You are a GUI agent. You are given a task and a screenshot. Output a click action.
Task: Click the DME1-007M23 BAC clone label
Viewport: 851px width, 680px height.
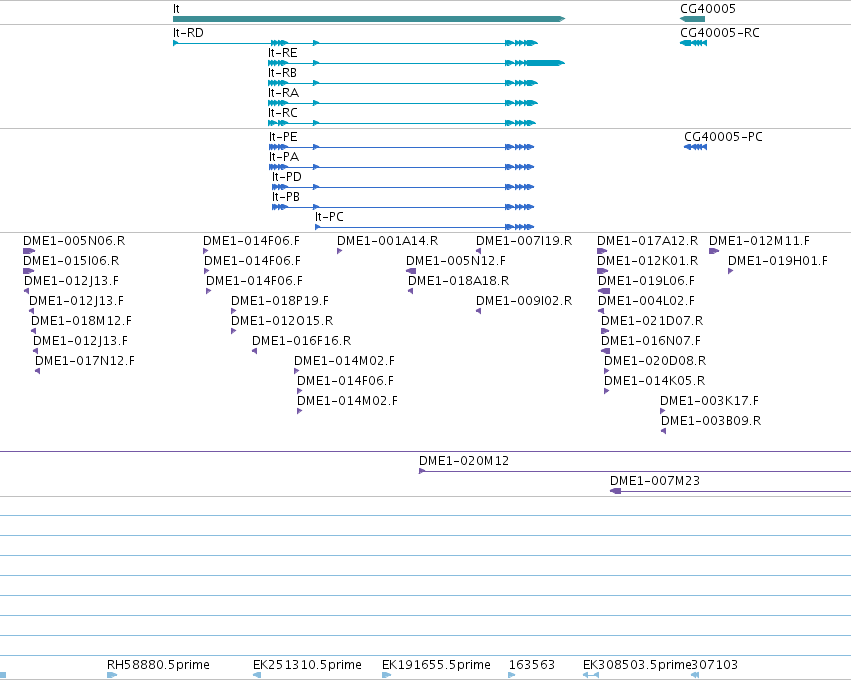(x=655, y=481)
